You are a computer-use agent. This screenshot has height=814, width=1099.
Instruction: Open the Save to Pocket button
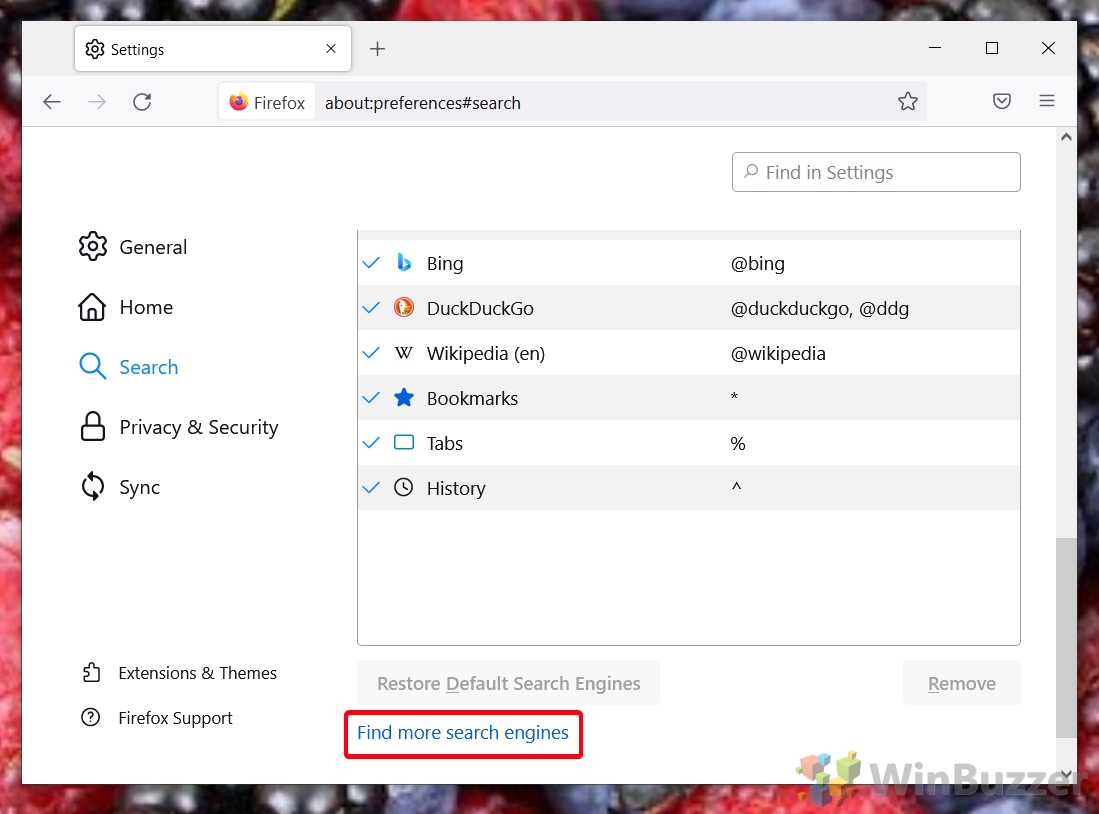click(x=1002, y=101)
